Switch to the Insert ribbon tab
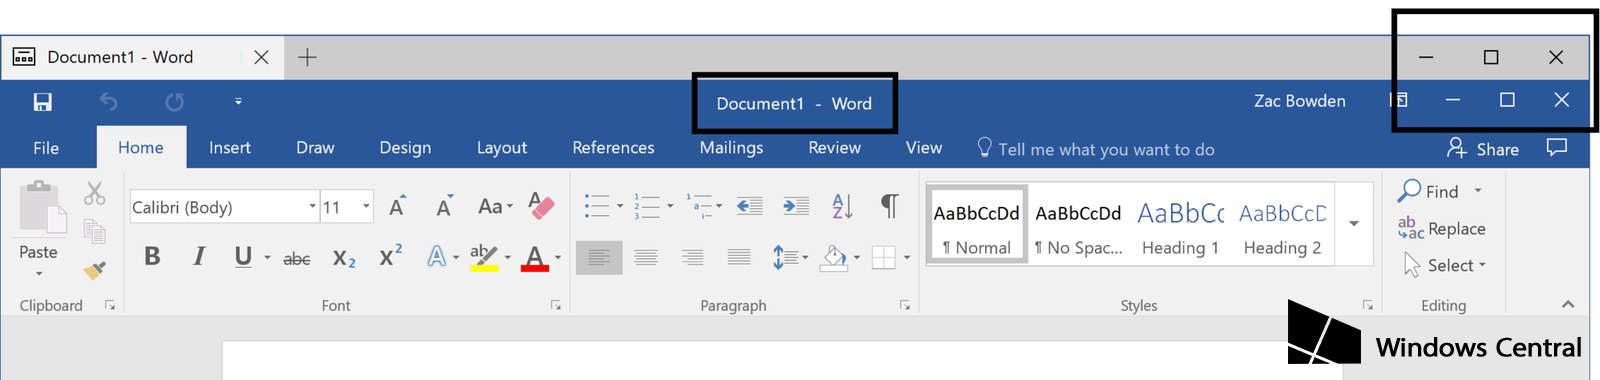1600x380 pixels. pos(230,147)
